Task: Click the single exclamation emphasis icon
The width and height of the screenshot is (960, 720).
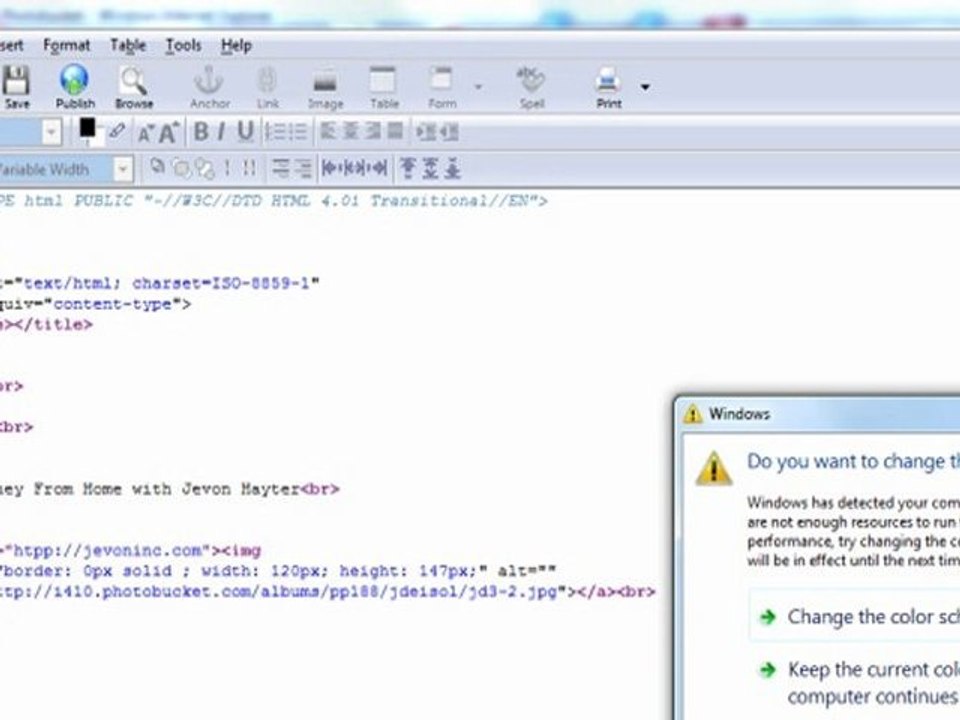Action: click(228, 168)
